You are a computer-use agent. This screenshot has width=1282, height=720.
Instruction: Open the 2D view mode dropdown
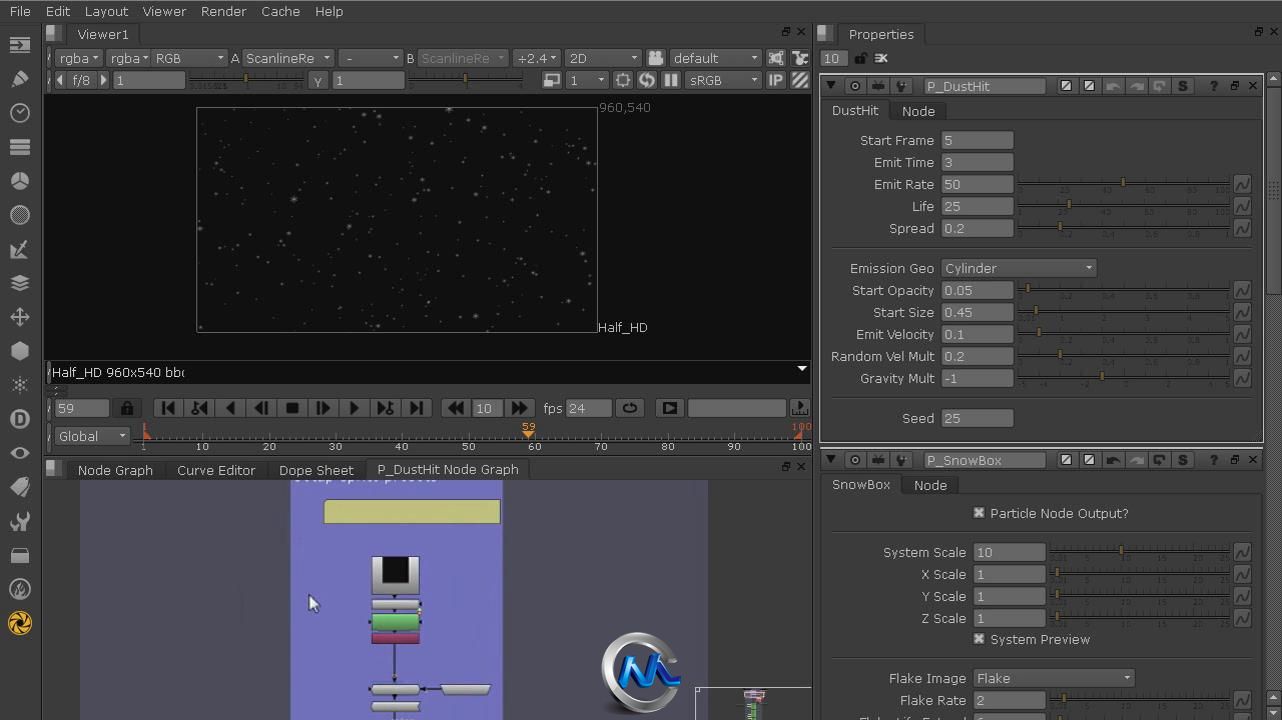coord(602,58)
